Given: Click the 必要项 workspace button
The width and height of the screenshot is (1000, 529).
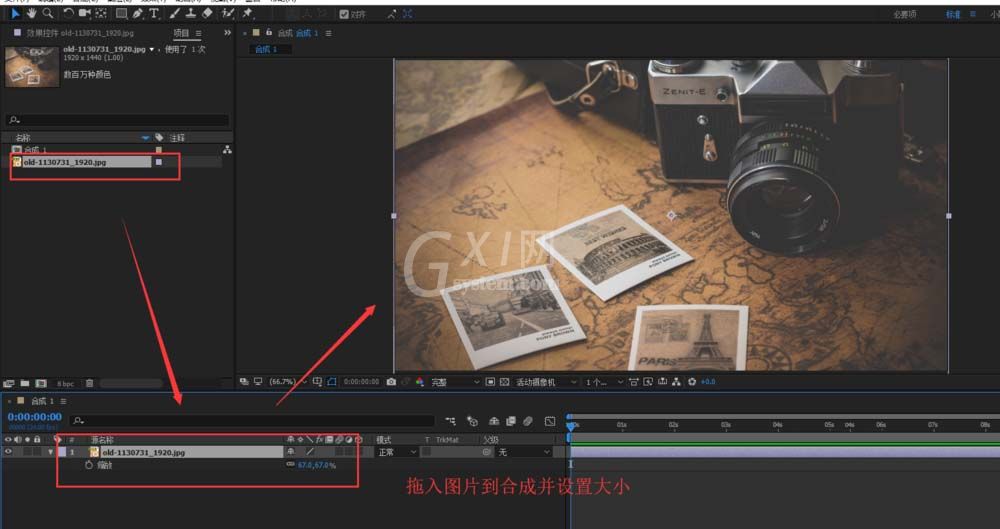Looking at the screenshot, I should [x=905, y=15].
